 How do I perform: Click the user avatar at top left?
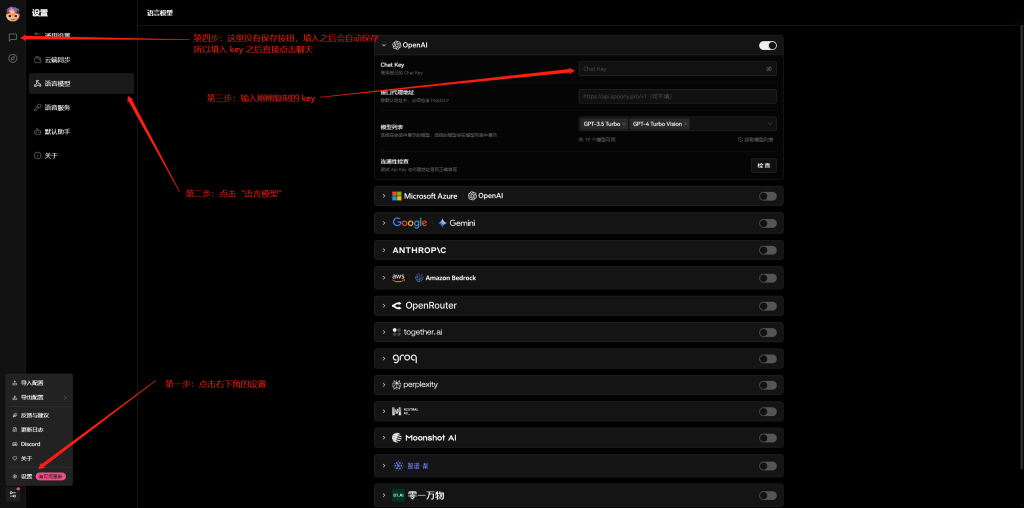(13, 13)
